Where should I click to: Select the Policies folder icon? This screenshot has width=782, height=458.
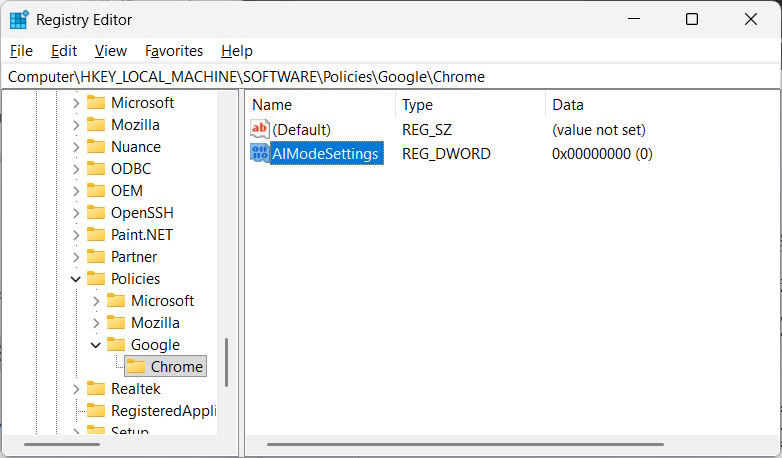[x=96, y=278]
